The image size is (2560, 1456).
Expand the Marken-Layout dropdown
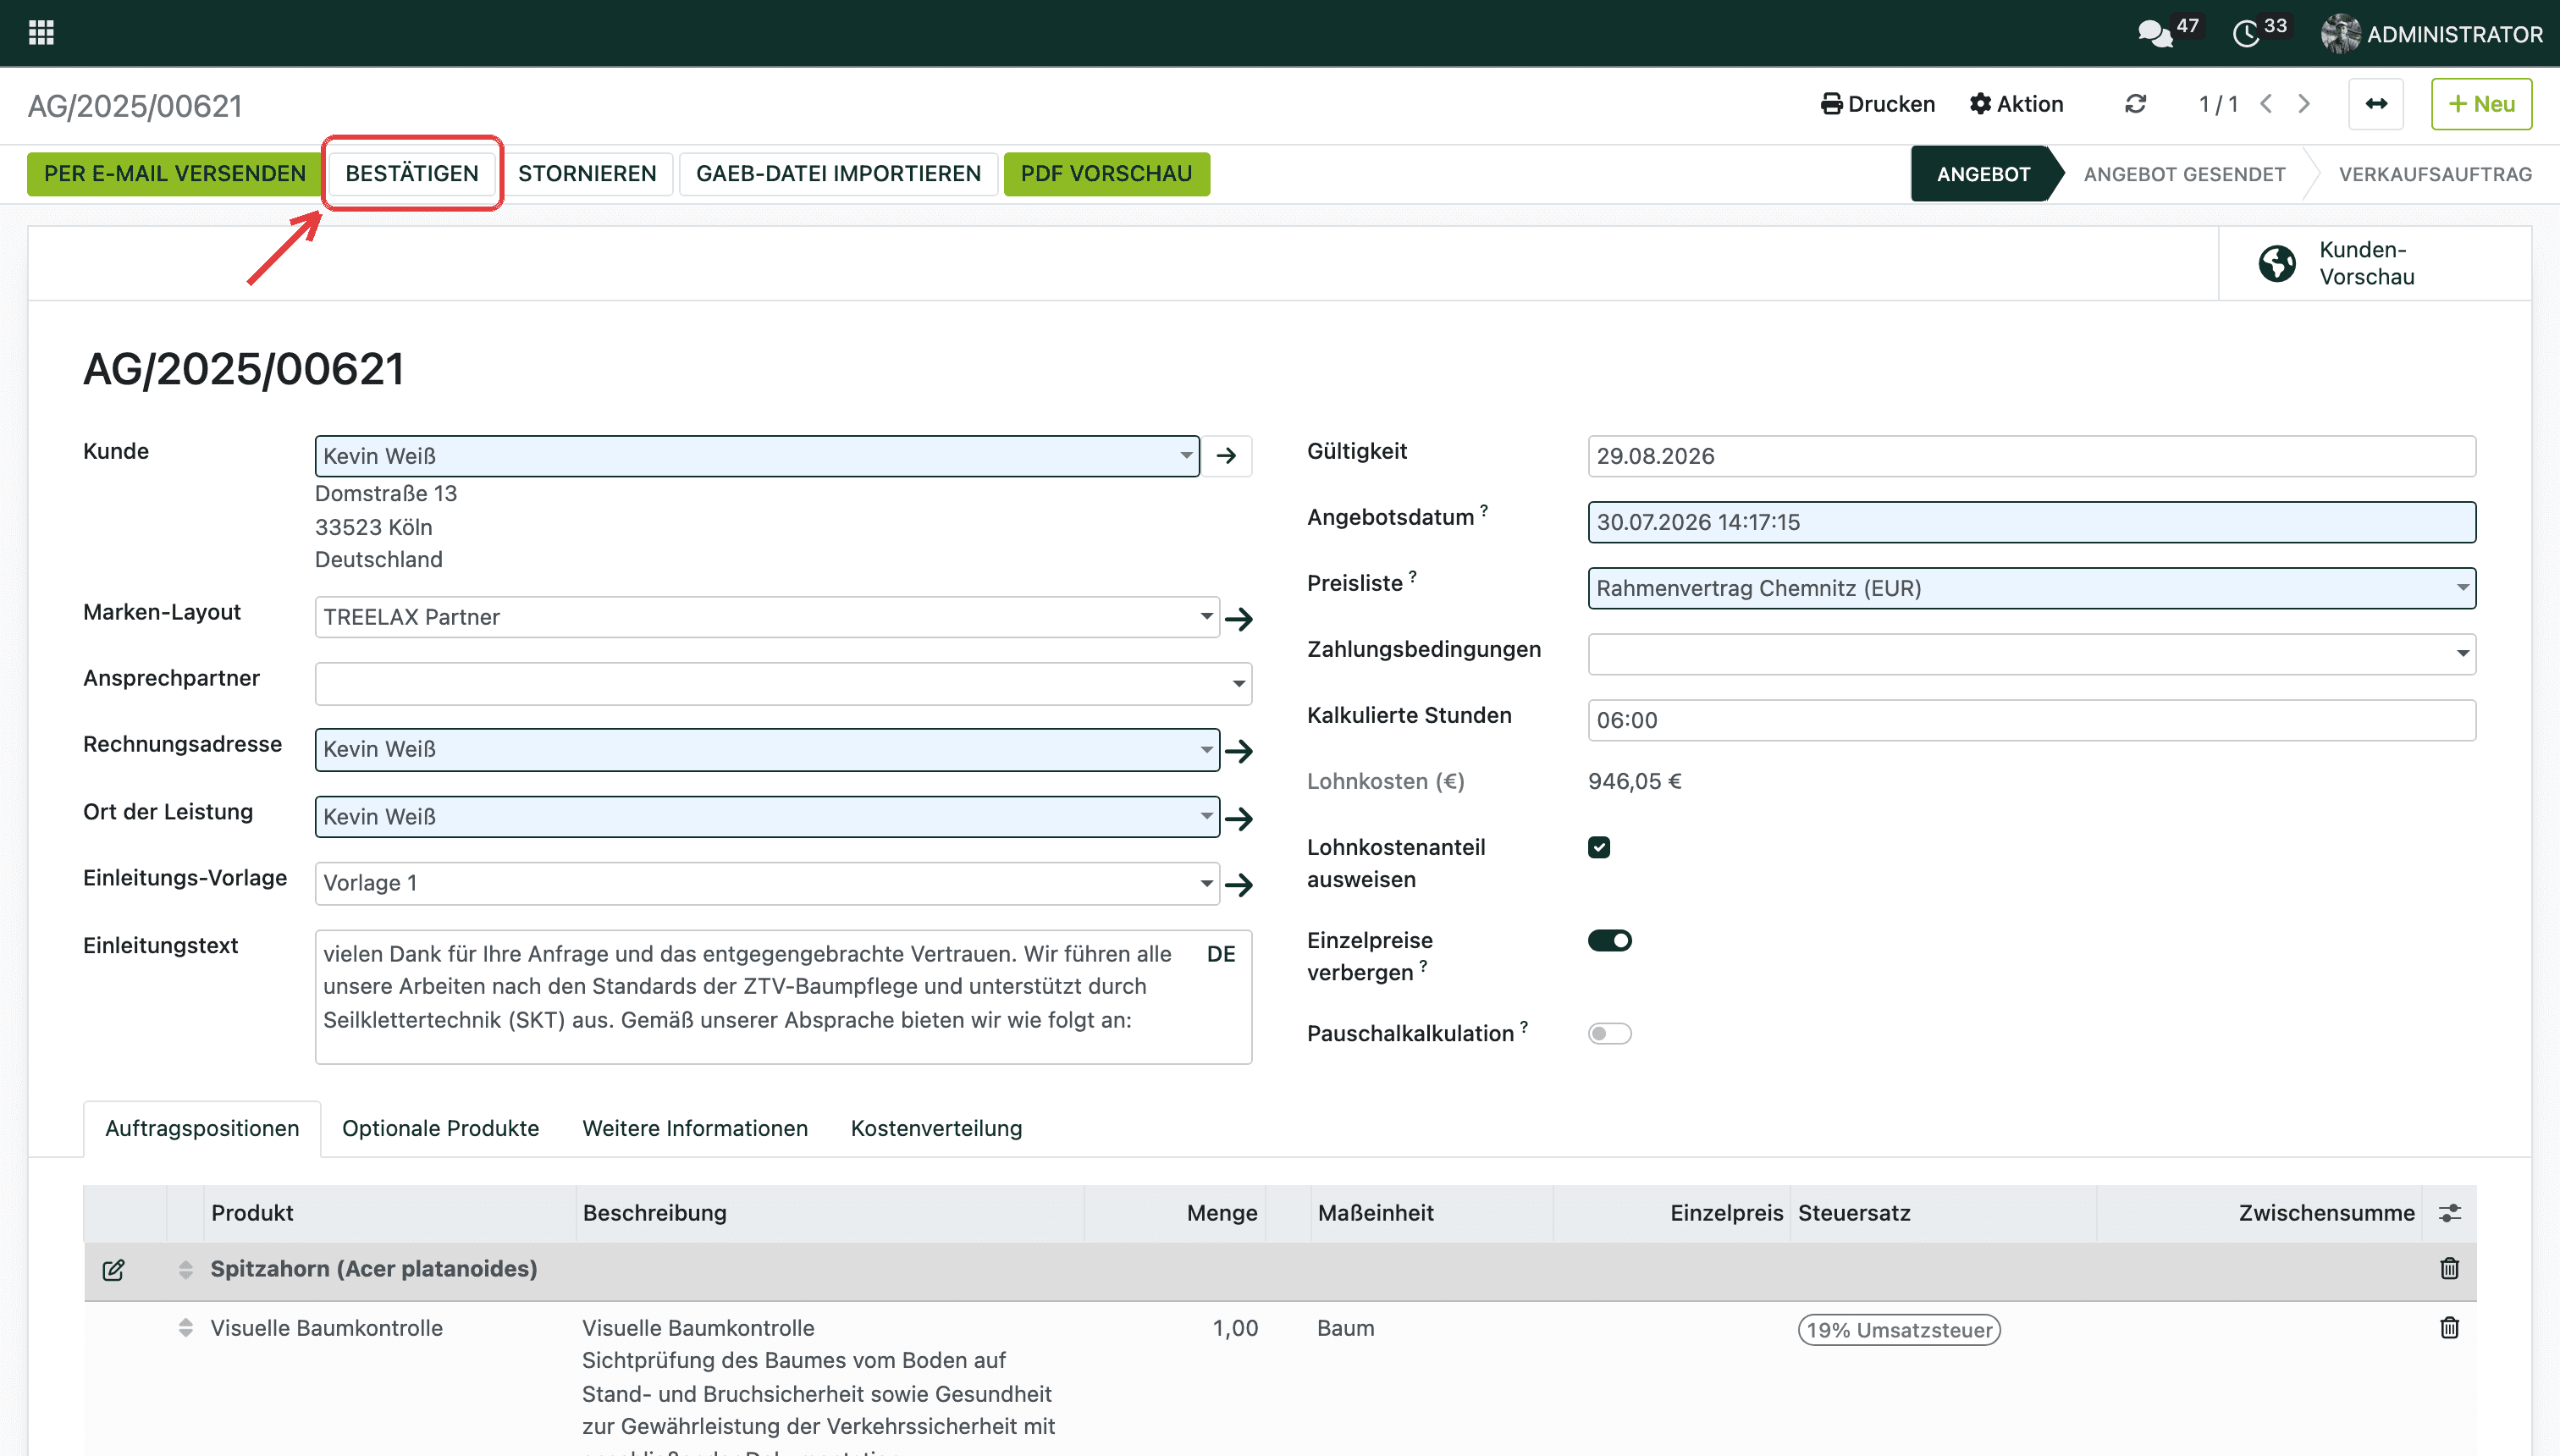tap(1206, 617)
